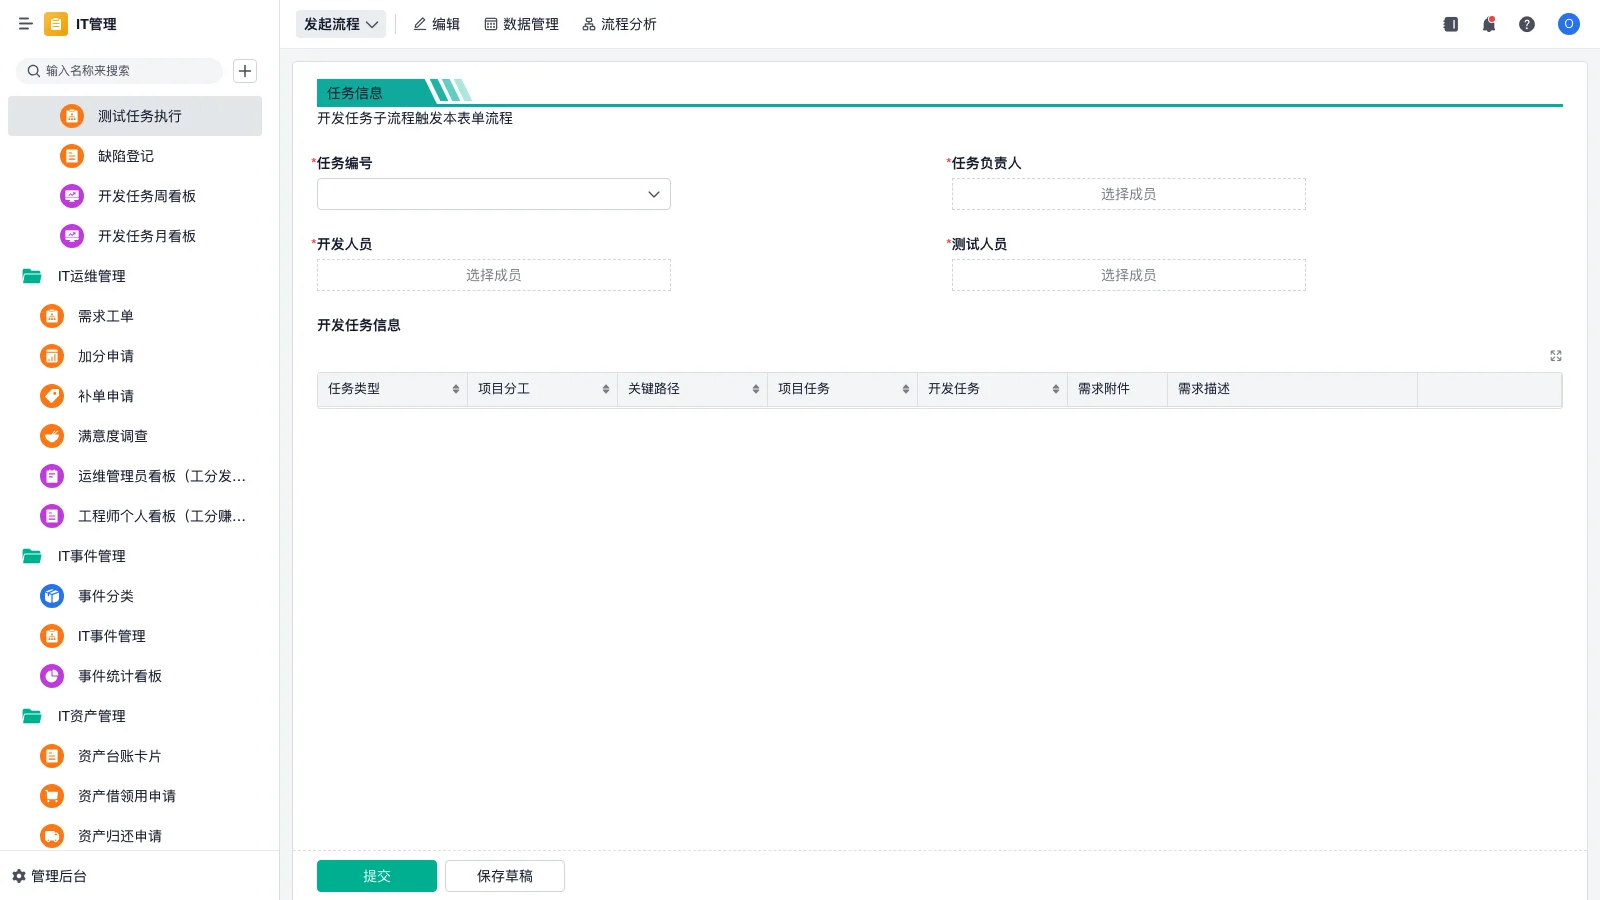Click the notification bell icon

[1488, 24]
